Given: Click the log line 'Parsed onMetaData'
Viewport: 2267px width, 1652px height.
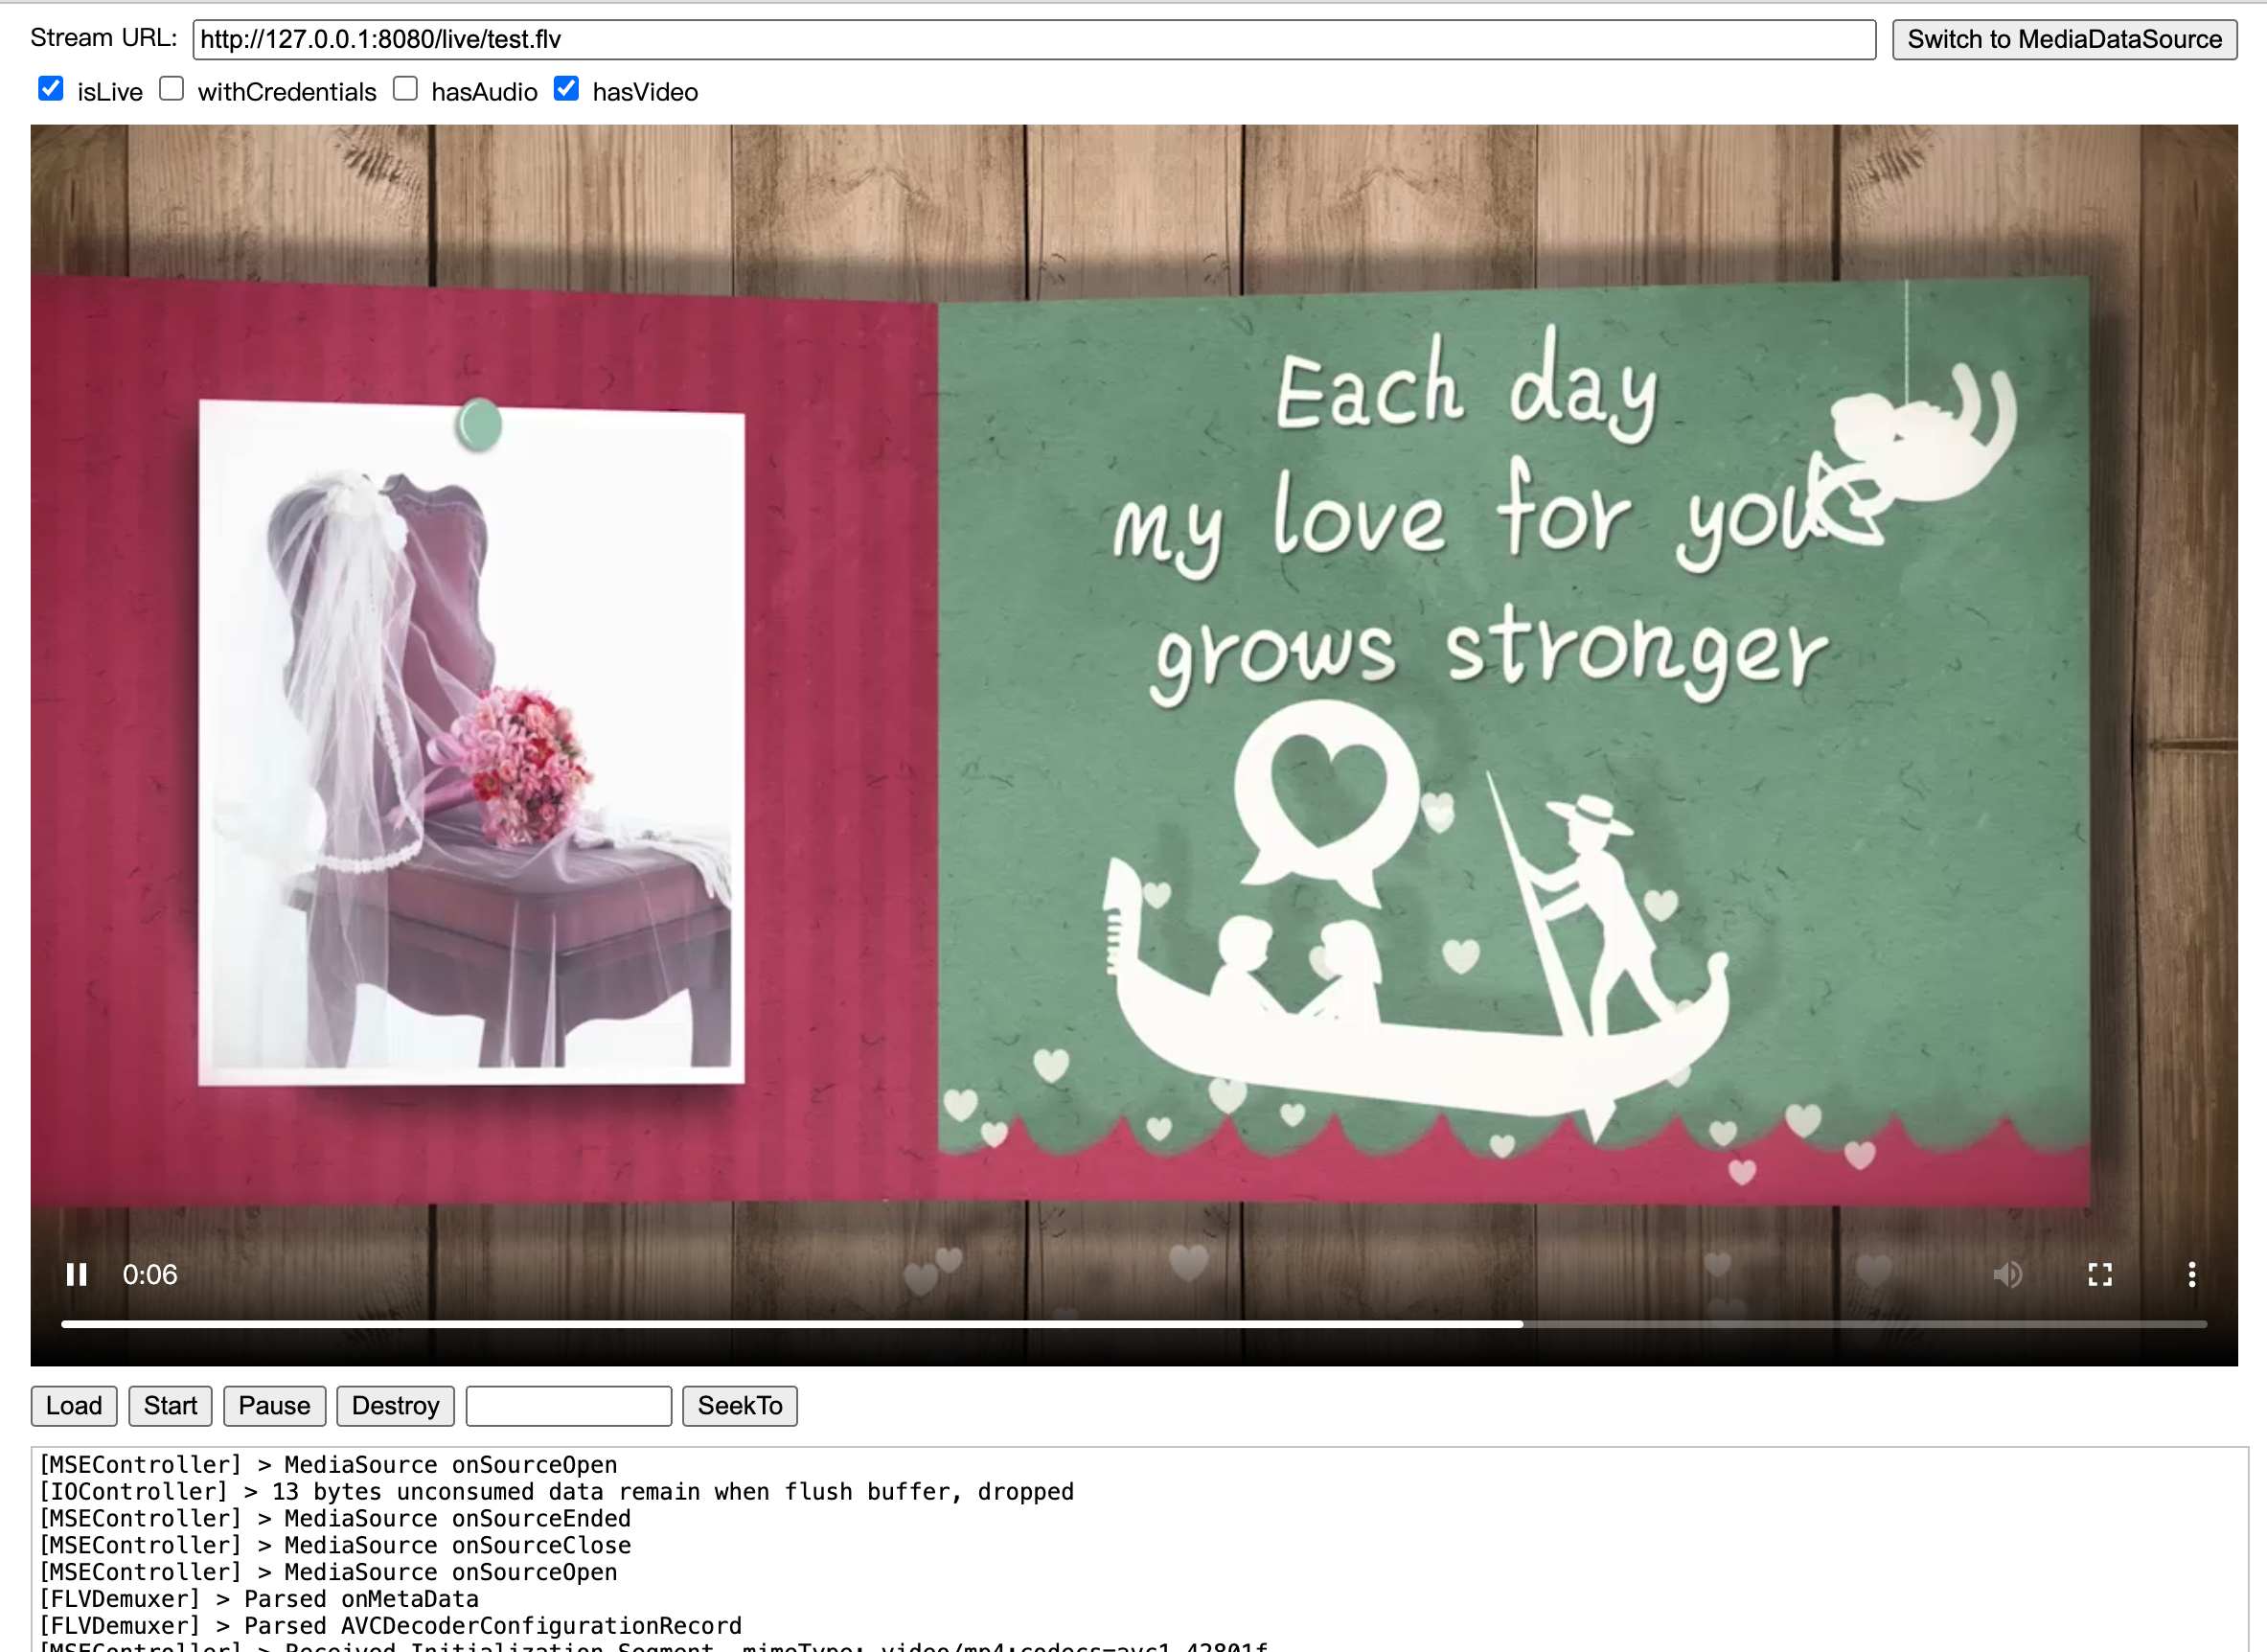Looking at the screenshot, I should pos(259,1599).
